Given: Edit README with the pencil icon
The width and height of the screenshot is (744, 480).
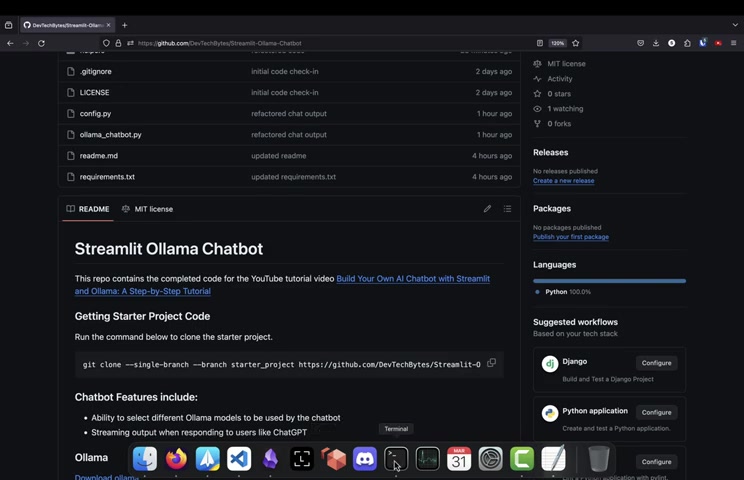Looking at the screenshot, I should (487, 209).
